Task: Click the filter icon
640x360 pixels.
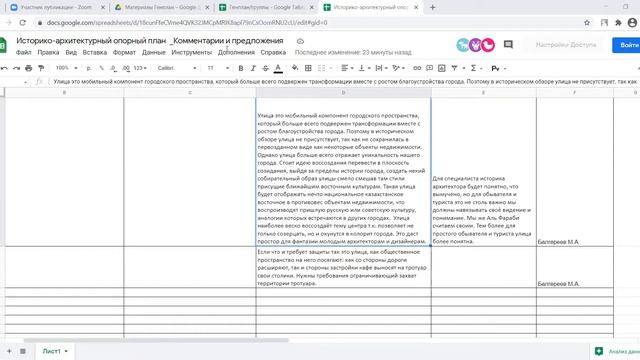Action: [x=454, y=68]
